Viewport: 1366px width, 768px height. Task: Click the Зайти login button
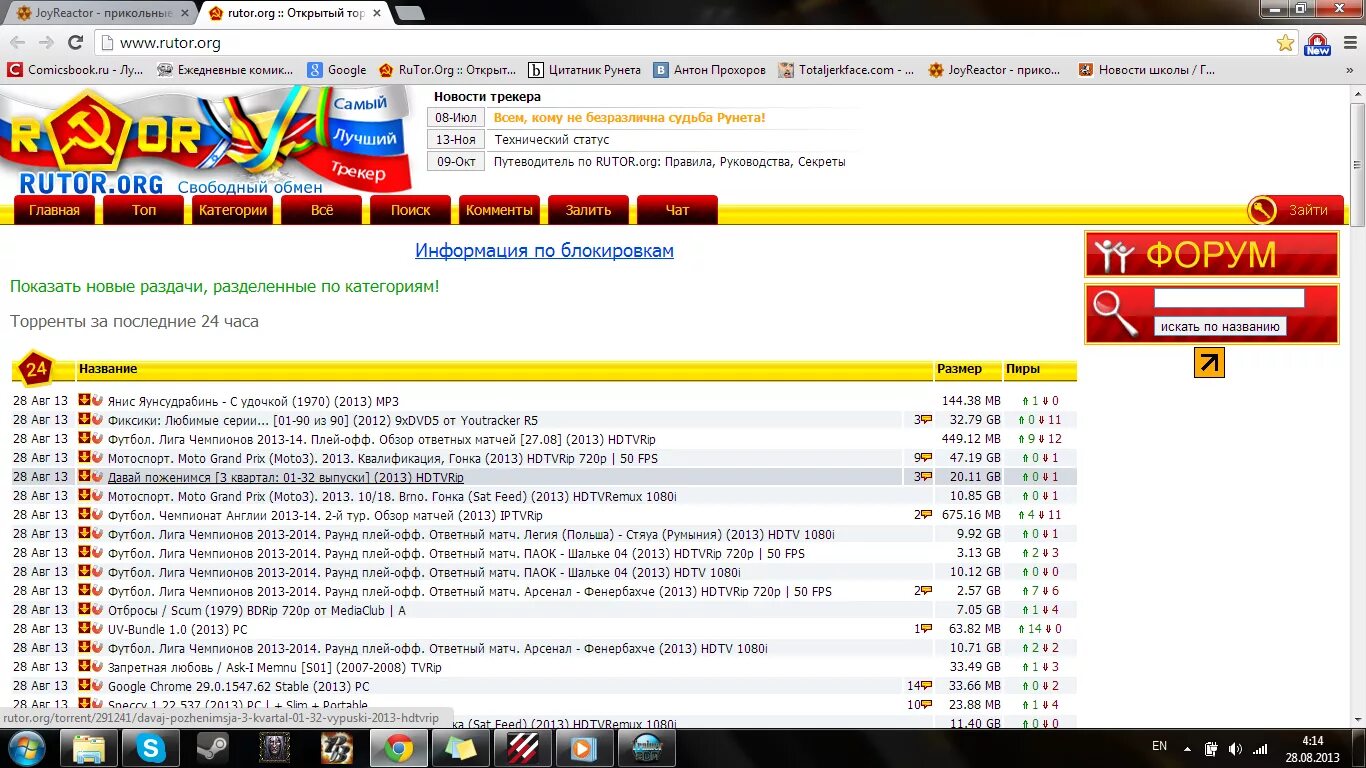1296,210
